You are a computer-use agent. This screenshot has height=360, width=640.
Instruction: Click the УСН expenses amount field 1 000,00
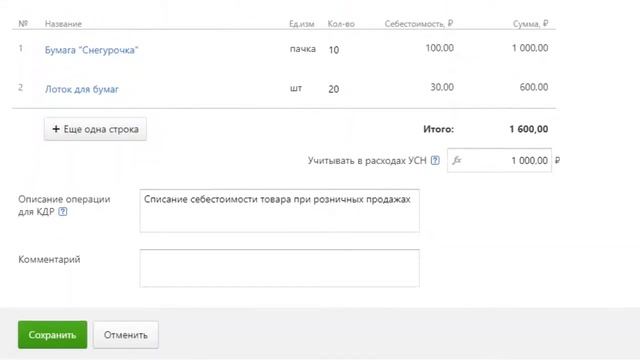[499, 160]
